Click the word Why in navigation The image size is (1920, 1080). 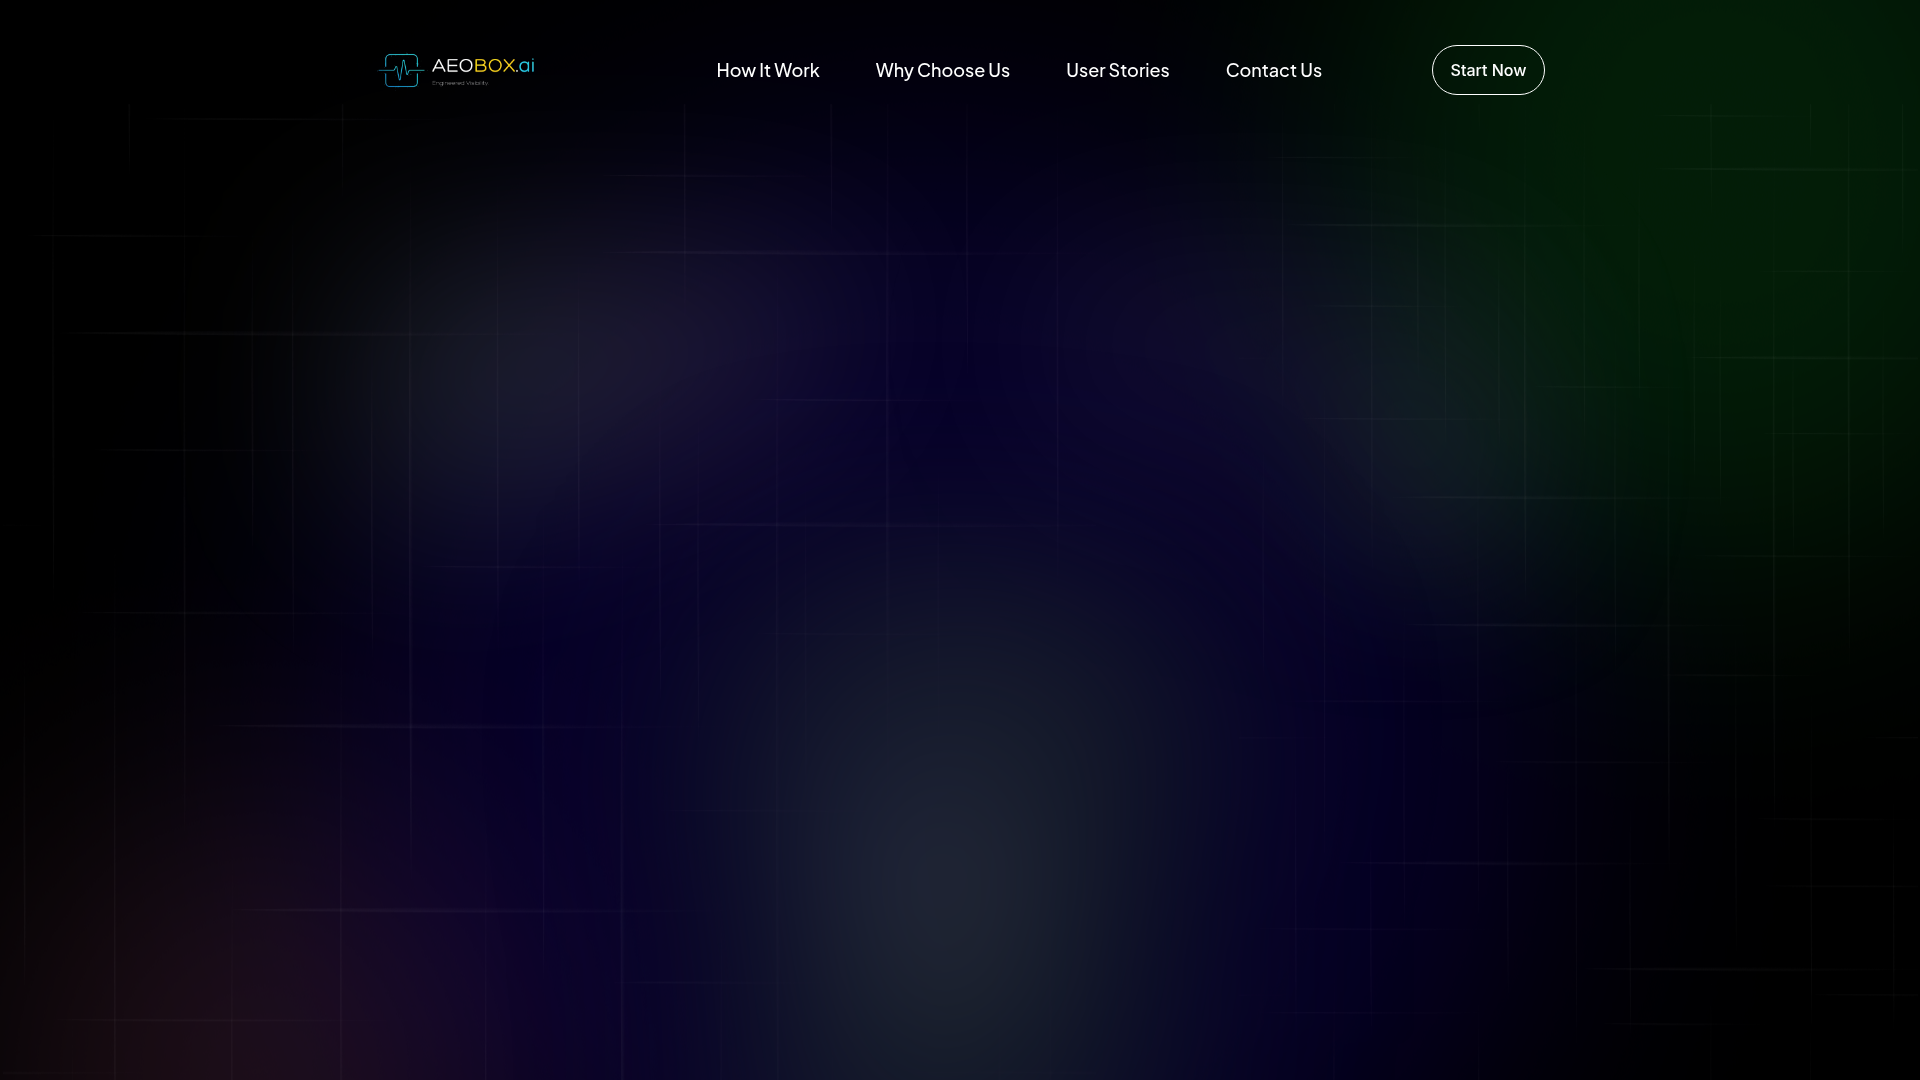(x=894, y=70)
